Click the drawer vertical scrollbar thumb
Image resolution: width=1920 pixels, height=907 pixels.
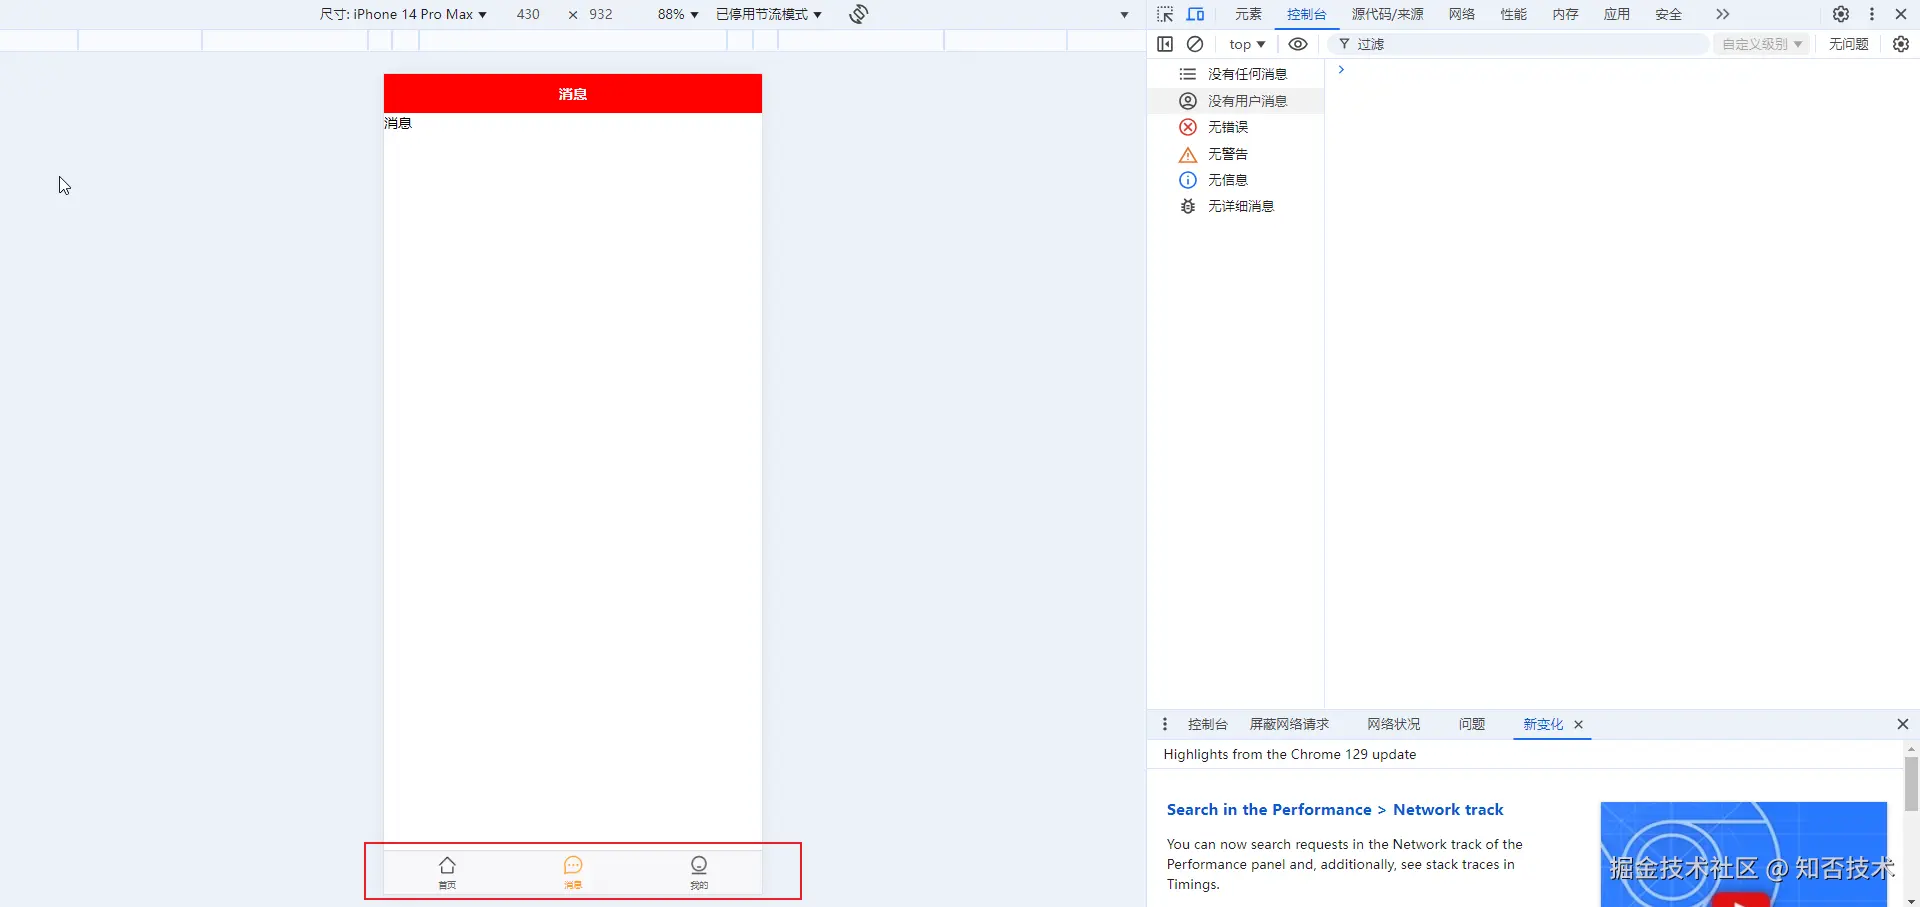click(1911, 784)
